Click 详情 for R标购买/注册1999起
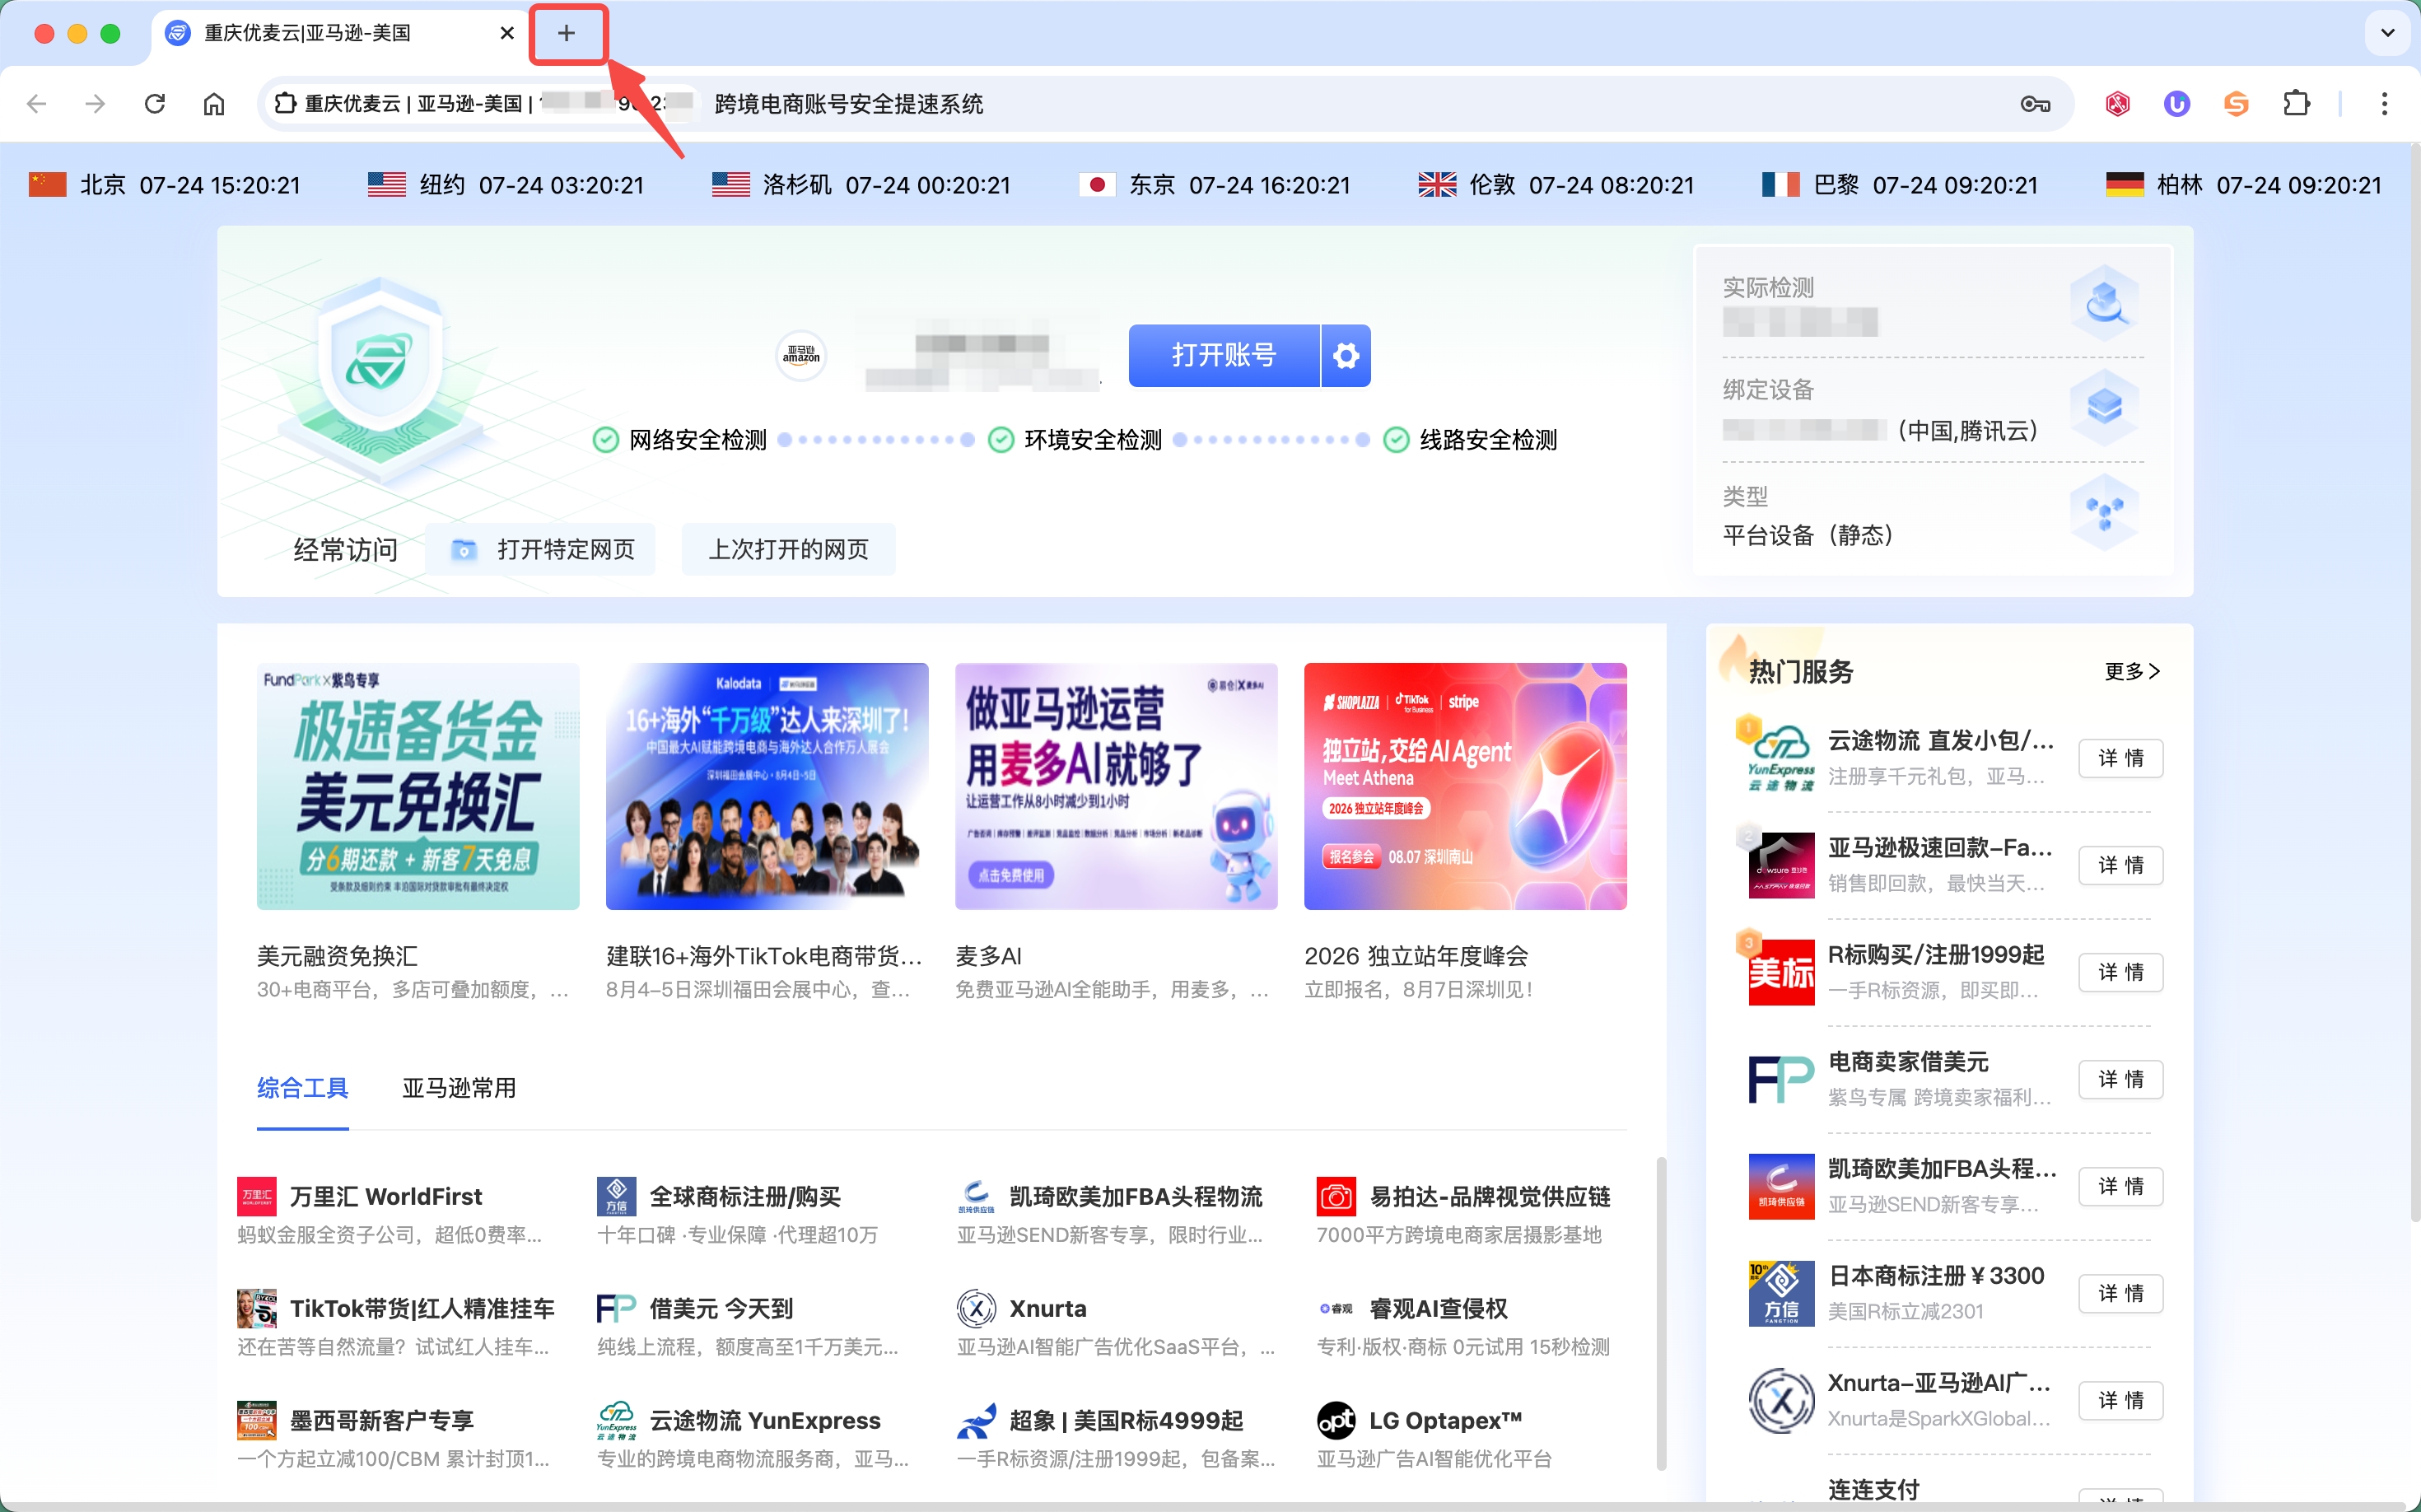This screenshot has height=1512, width=2421. pos(2120,972)
